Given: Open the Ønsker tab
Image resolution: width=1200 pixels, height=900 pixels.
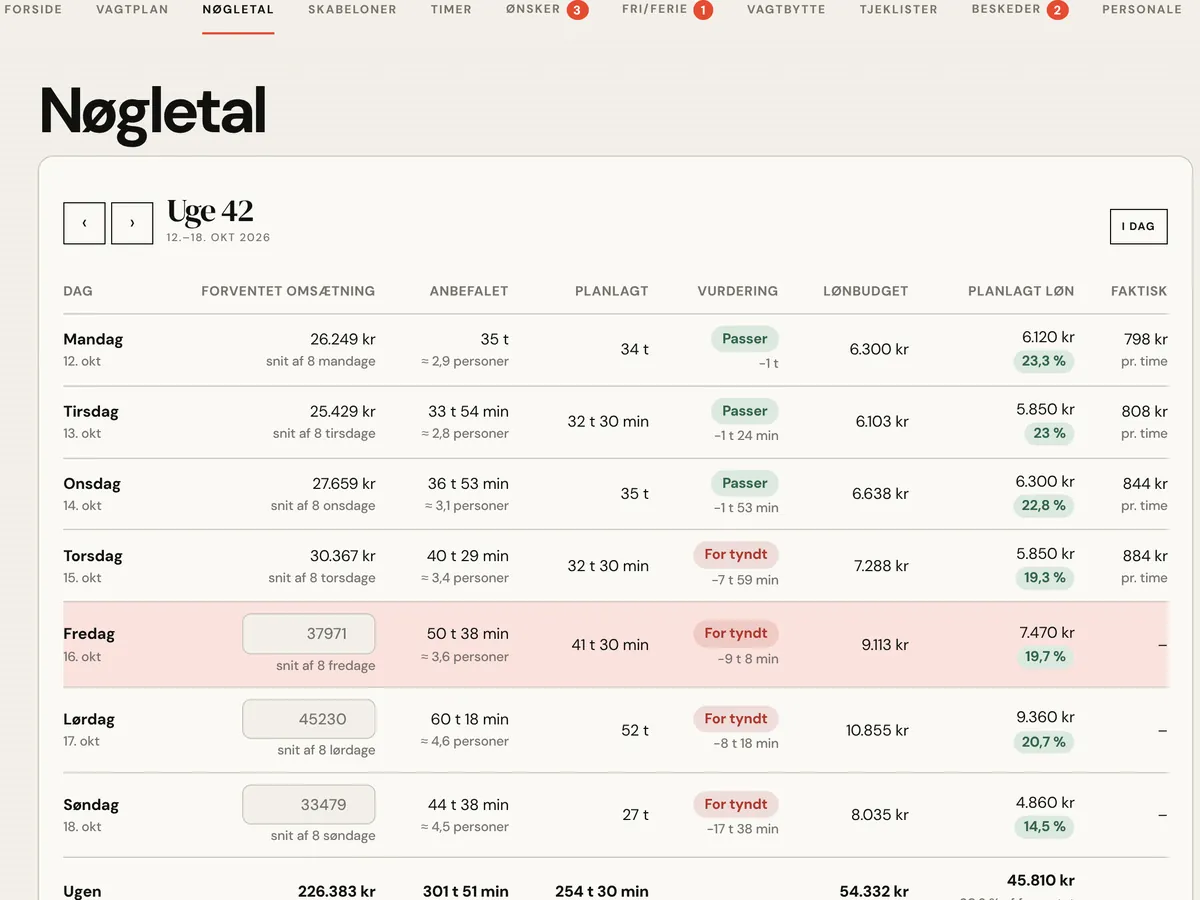Looking at the screenshot, I should click(533, 9).
